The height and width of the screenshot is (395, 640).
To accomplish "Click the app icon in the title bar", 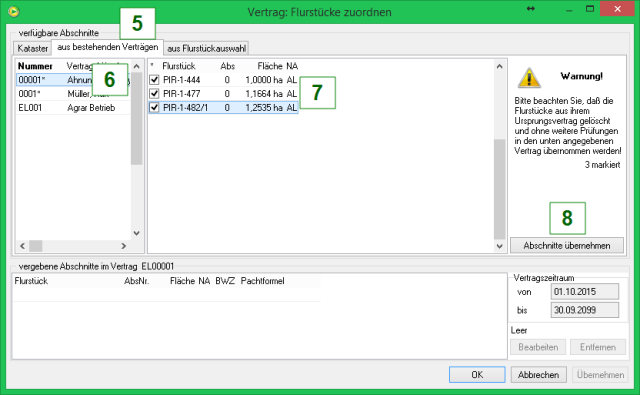I will (x=13, y=11).
